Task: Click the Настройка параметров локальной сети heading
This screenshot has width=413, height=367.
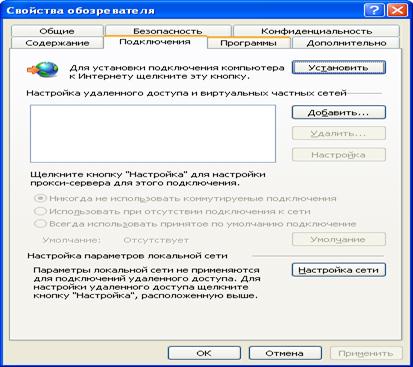Action: (127, 256)
